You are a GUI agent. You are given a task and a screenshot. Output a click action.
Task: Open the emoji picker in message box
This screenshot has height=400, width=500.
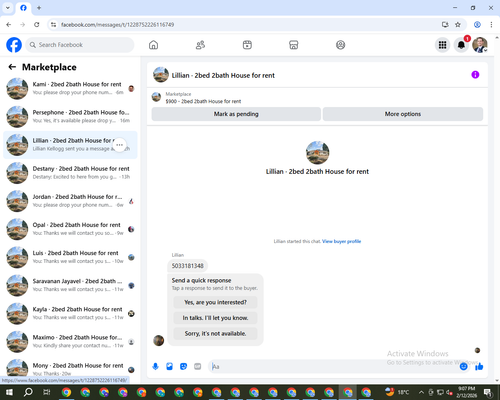(463, 367)
